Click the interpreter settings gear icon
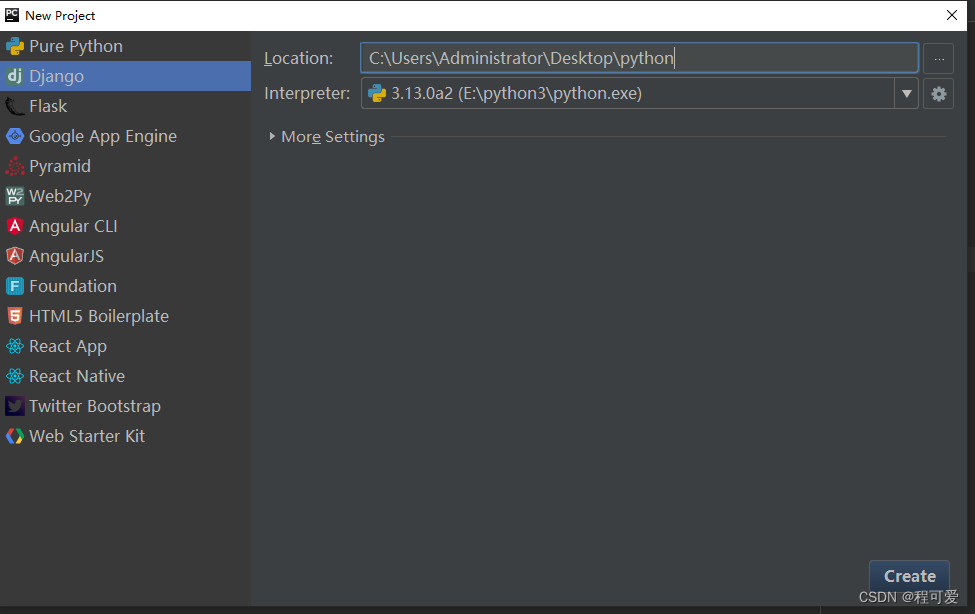975x614 pixels. click(x=938, y=93)
